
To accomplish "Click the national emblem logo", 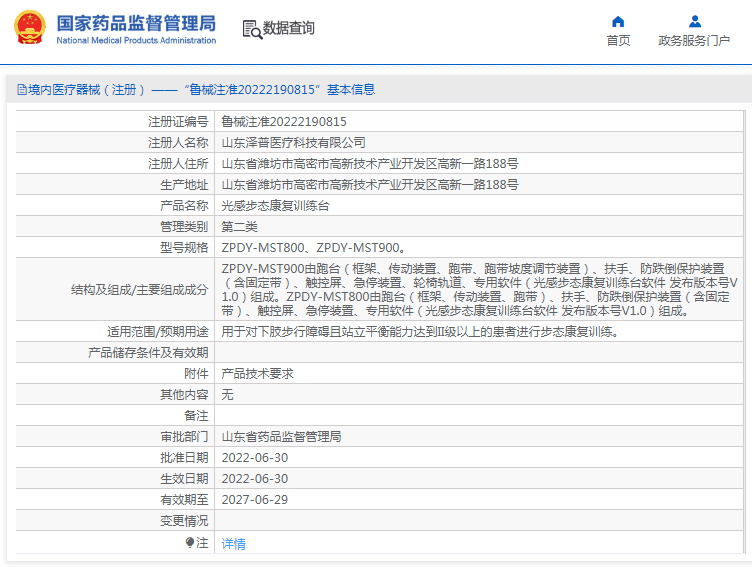I will 30,28.
